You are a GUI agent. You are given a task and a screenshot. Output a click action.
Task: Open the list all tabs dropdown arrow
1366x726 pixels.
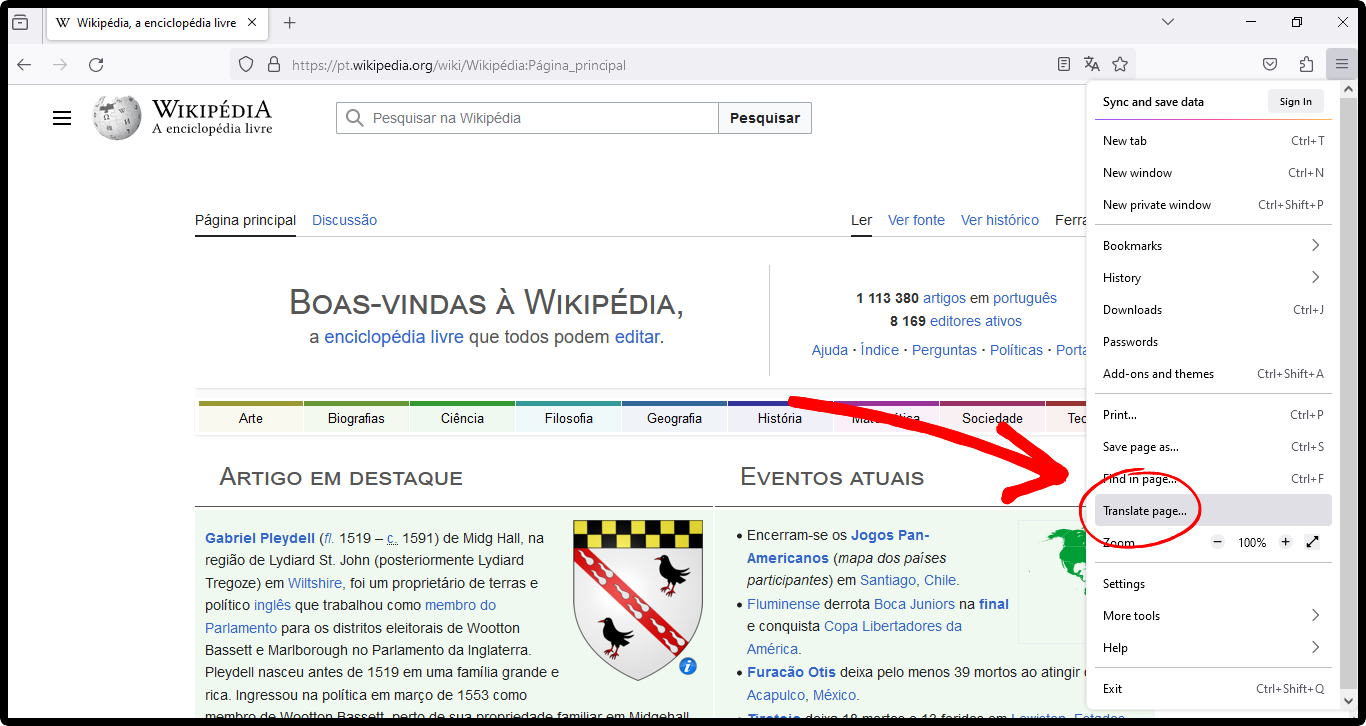tap(1168, 22)
